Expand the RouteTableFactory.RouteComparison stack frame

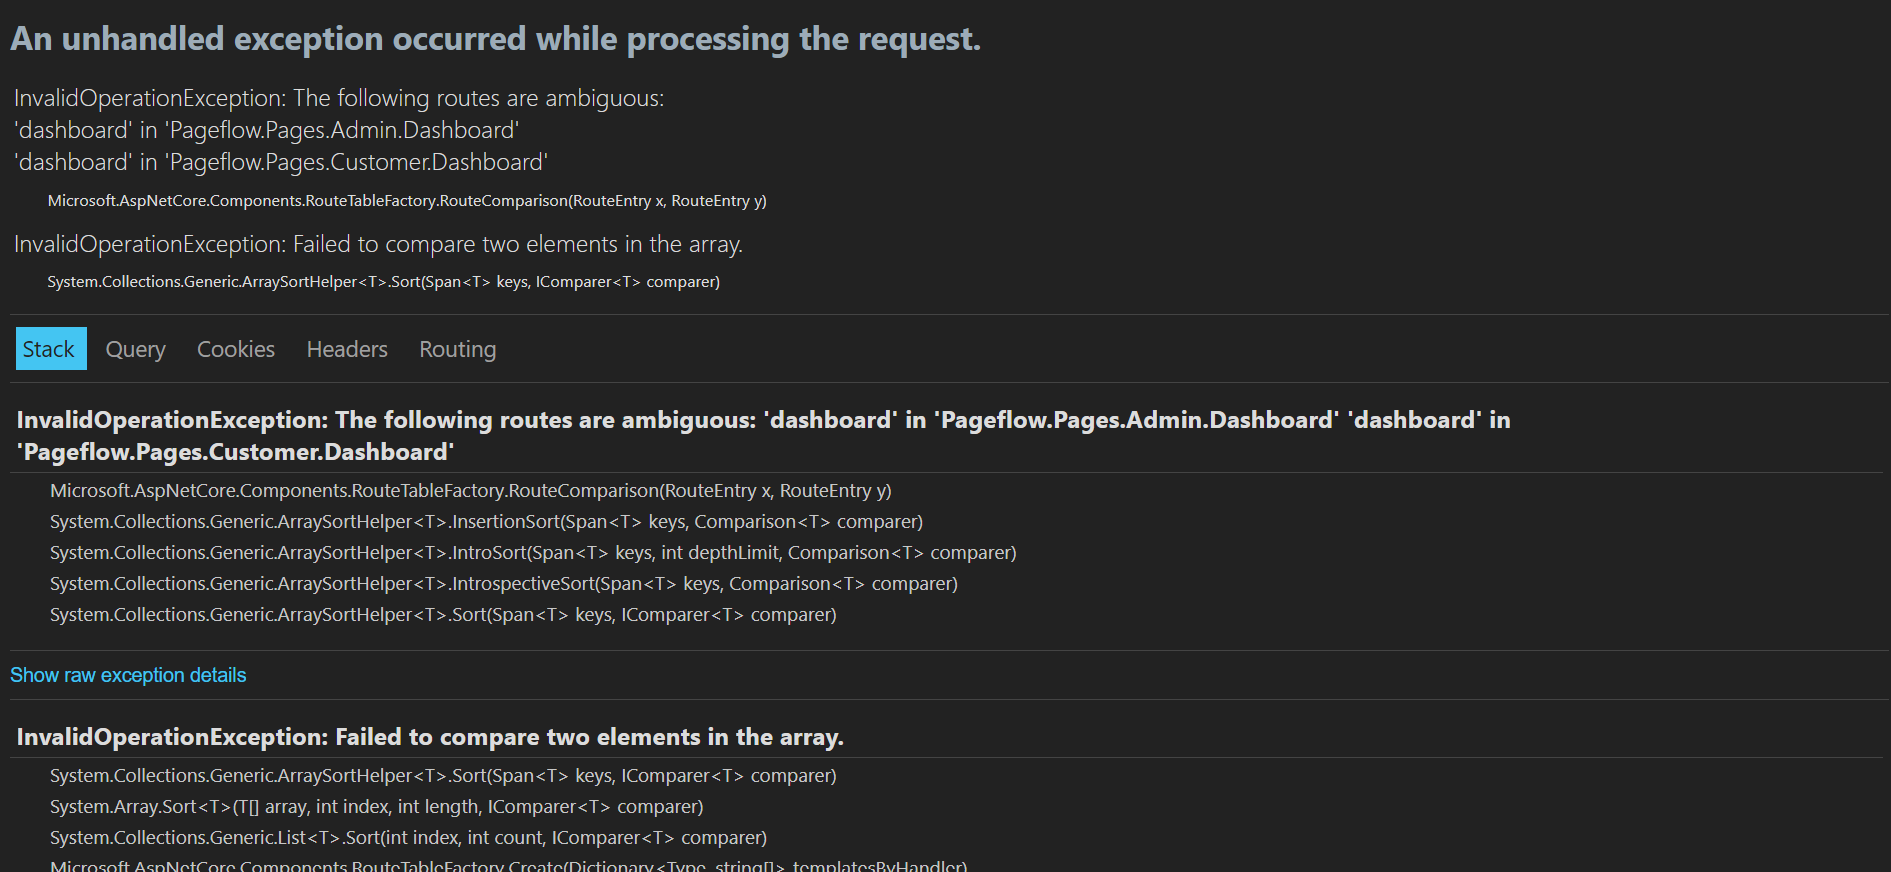coord(469,490)
